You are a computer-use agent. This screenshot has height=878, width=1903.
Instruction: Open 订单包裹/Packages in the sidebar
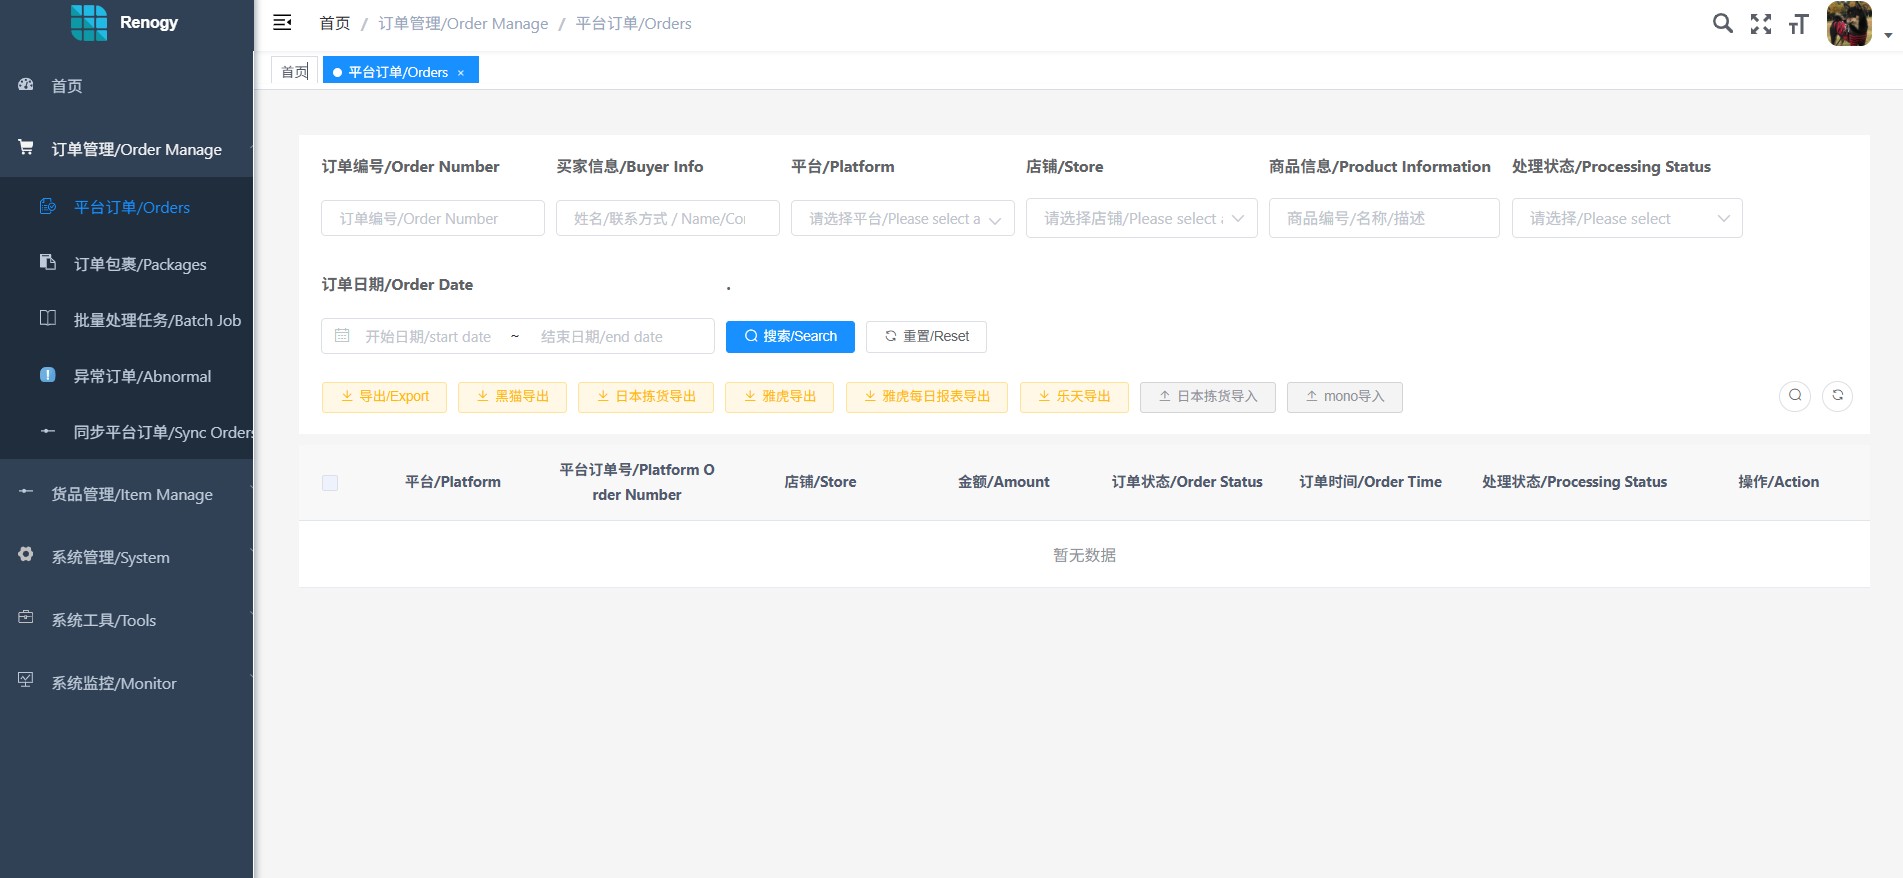click(x=140, y=264)
